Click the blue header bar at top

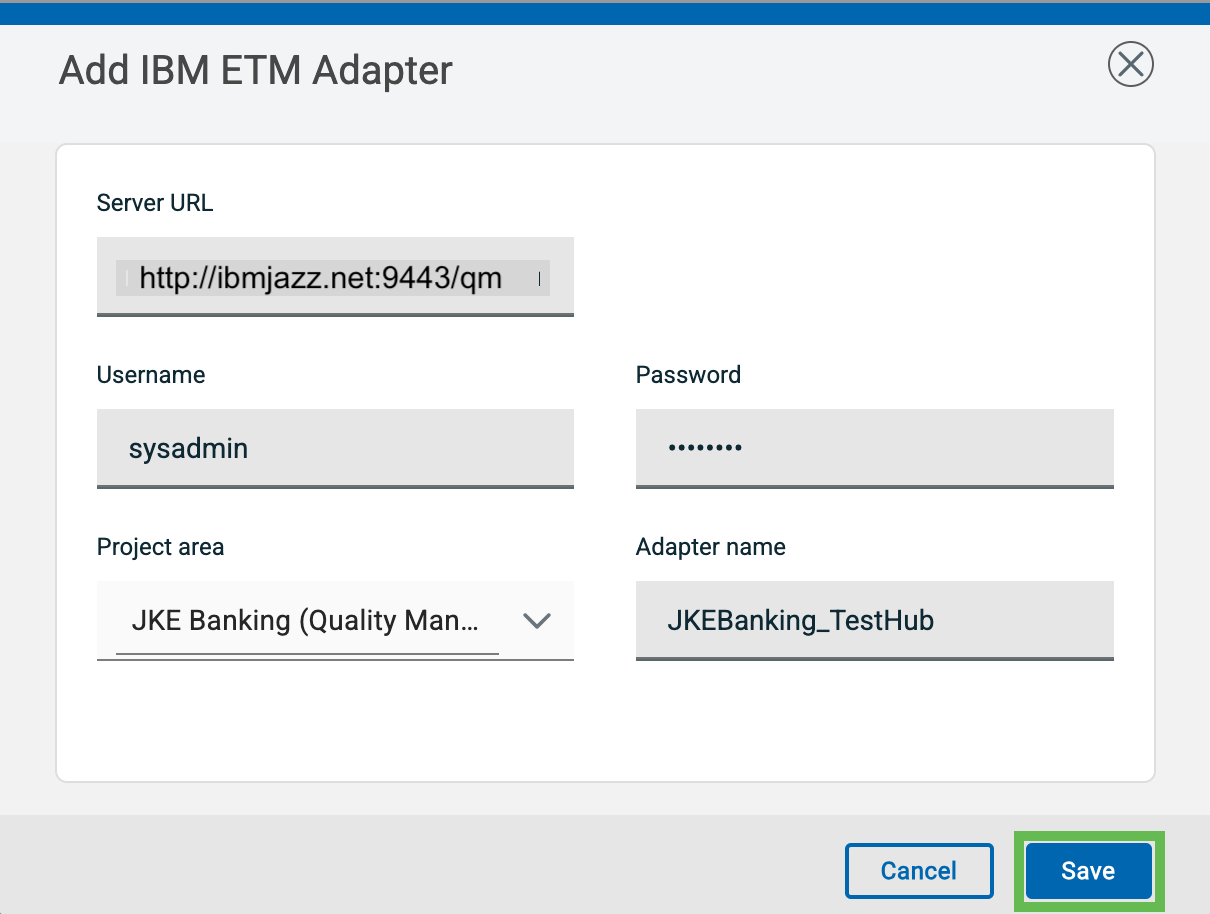pyautogui.click(x=605, y=14)
